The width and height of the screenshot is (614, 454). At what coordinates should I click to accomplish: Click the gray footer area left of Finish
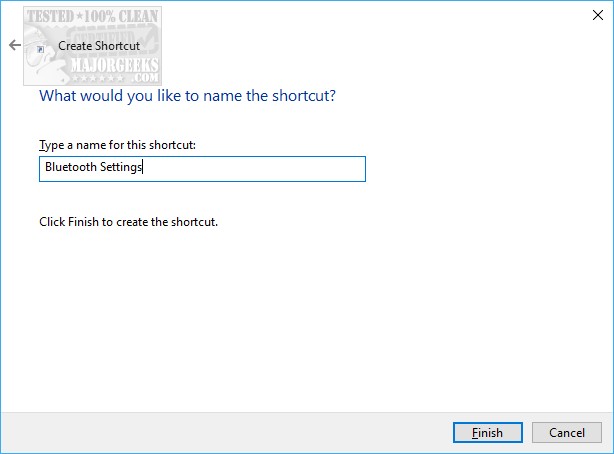(x=220, y=433)
